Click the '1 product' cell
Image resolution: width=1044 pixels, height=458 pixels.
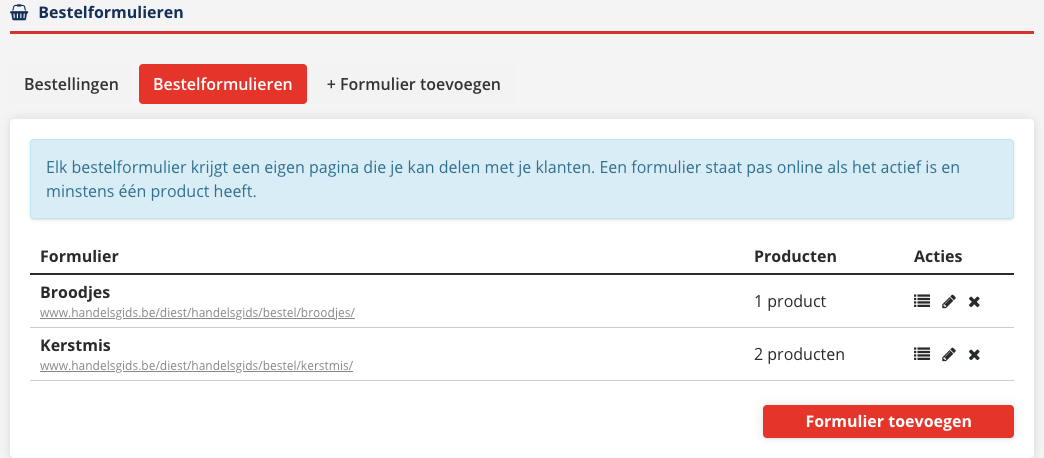(x=790, y=302)
